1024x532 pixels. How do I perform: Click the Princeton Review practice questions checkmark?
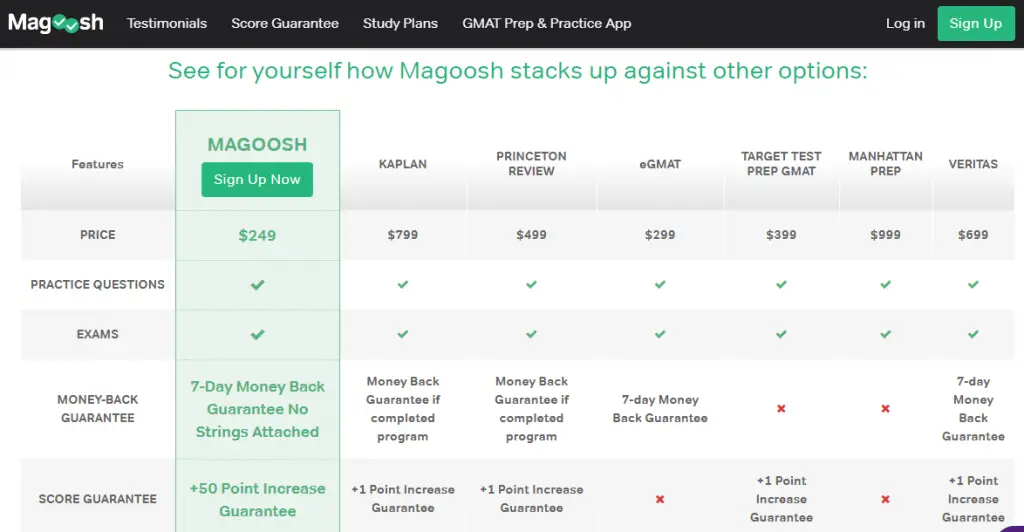(532, 285)
